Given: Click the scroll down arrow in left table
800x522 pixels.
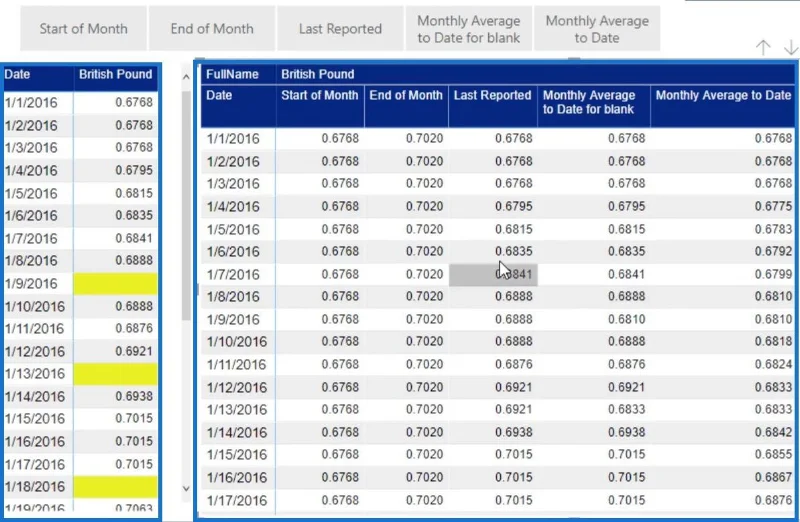Looking at the screenshot, I should (x=186, y=488).
